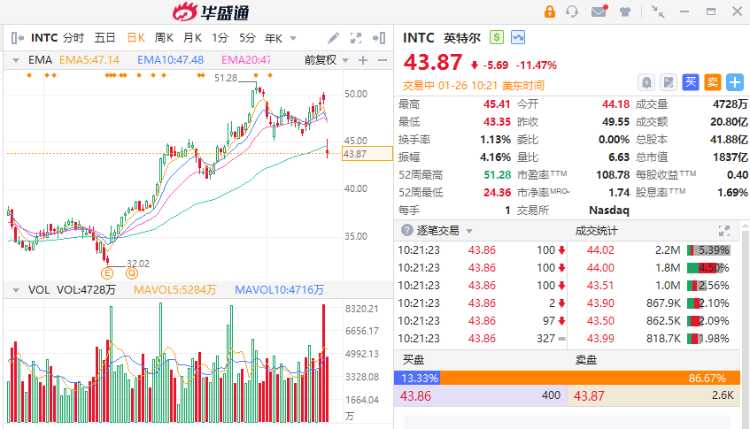This screenshot has width=750, height=429.
Task: Click the blue 买 buy button
Action: [x=690, y=83]
